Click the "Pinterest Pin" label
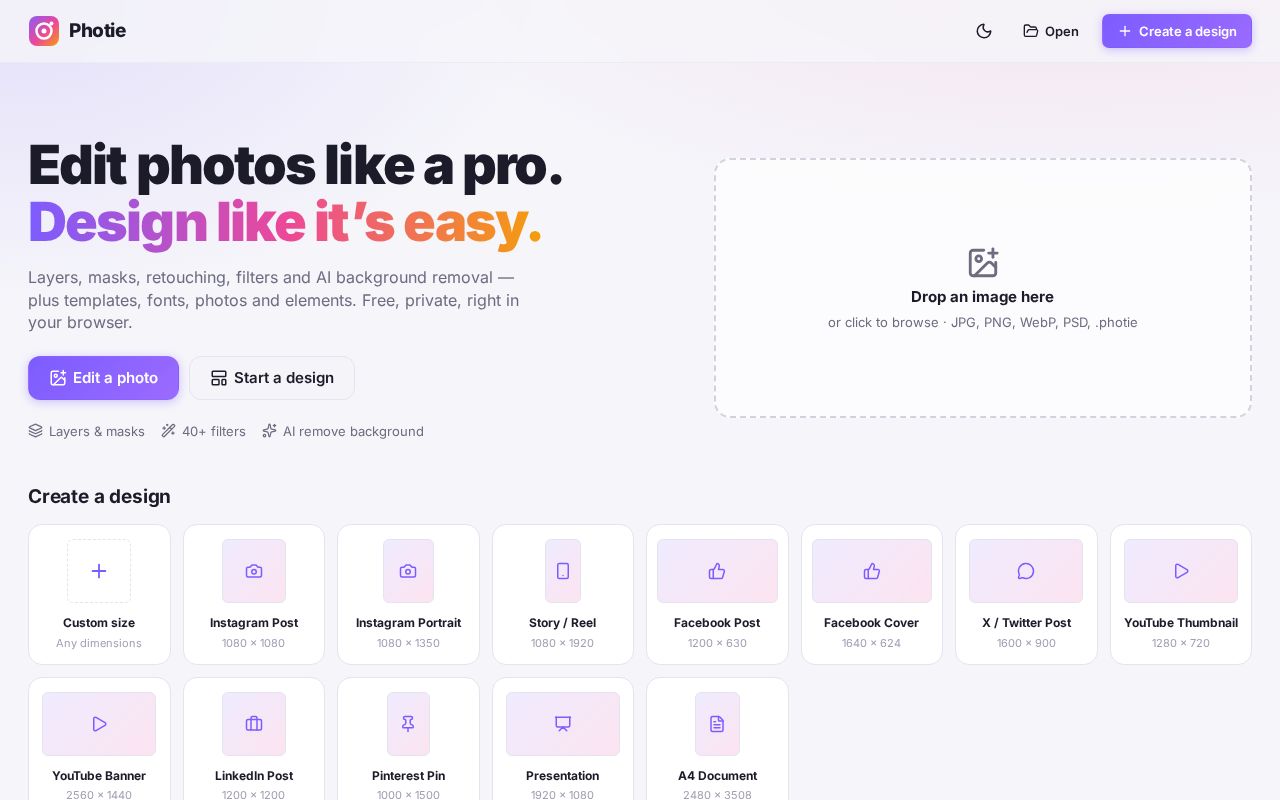 (x=408, y=776)
